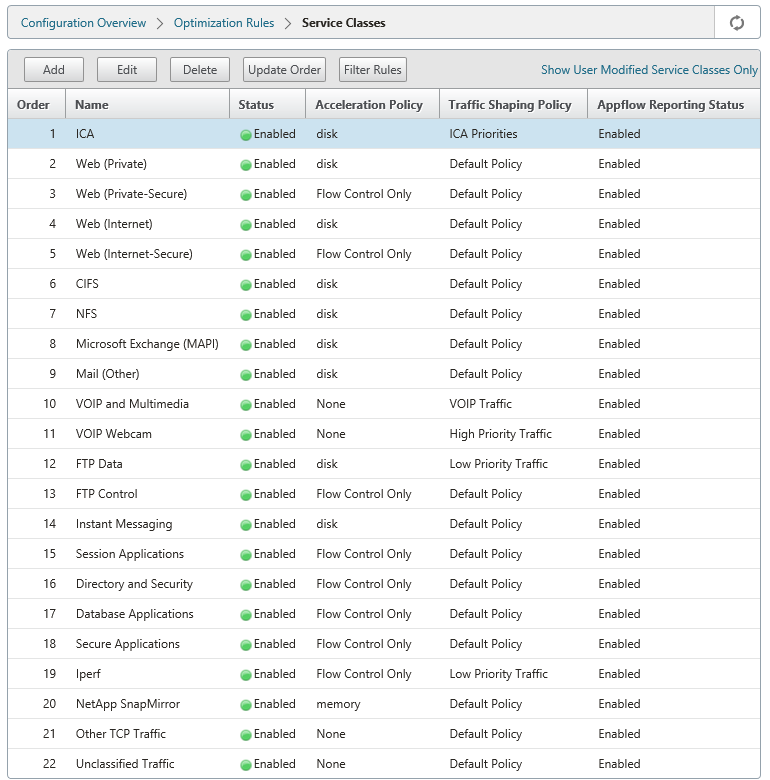The height and width of the screenshot is (780, 770).
Task: Select the NetApp SnapMirror row
Action: click(384, 704)
